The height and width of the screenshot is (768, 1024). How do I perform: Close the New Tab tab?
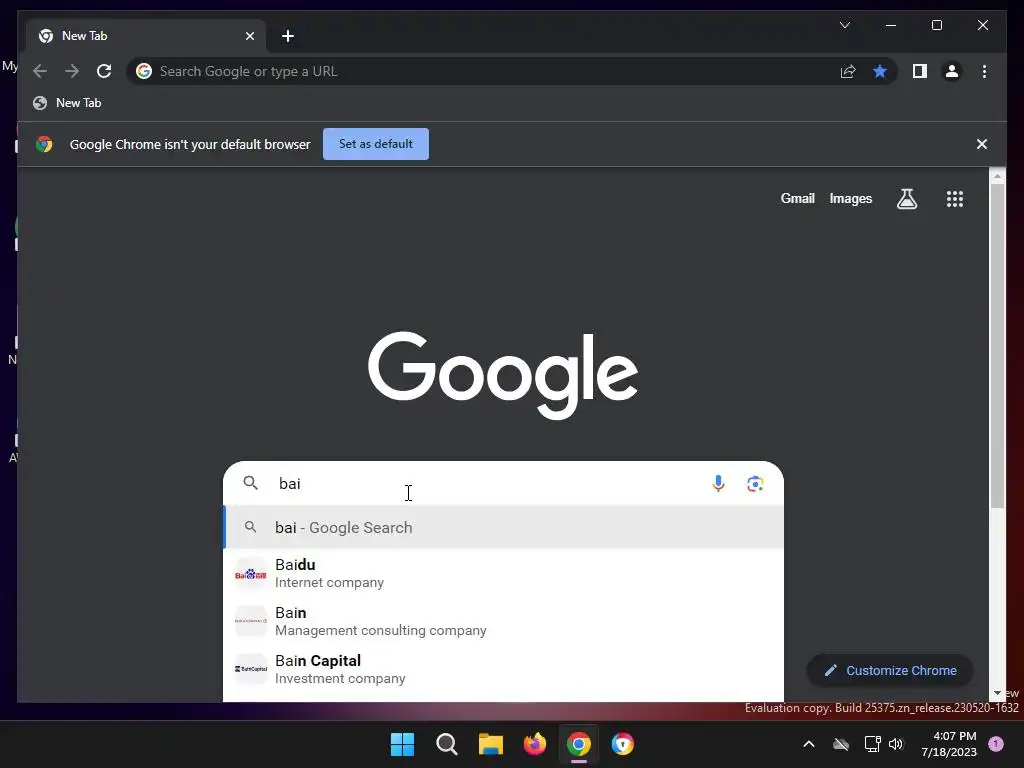[x=249, y=36]
